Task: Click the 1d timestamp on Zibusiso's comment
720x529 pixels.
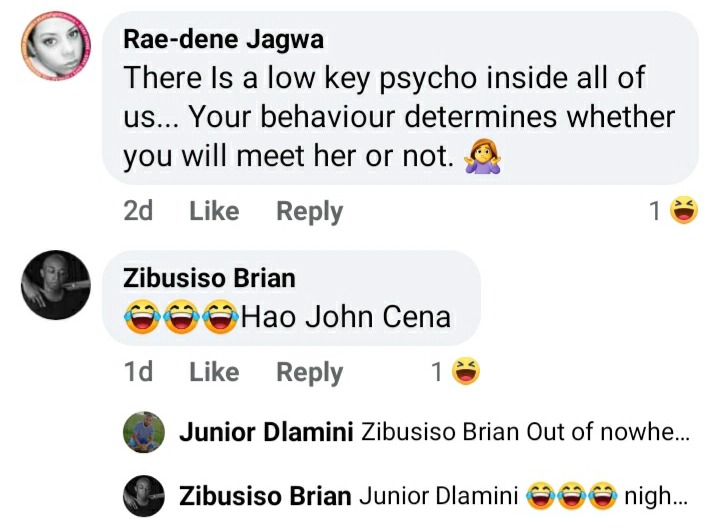Action: (x=138, y=372)
